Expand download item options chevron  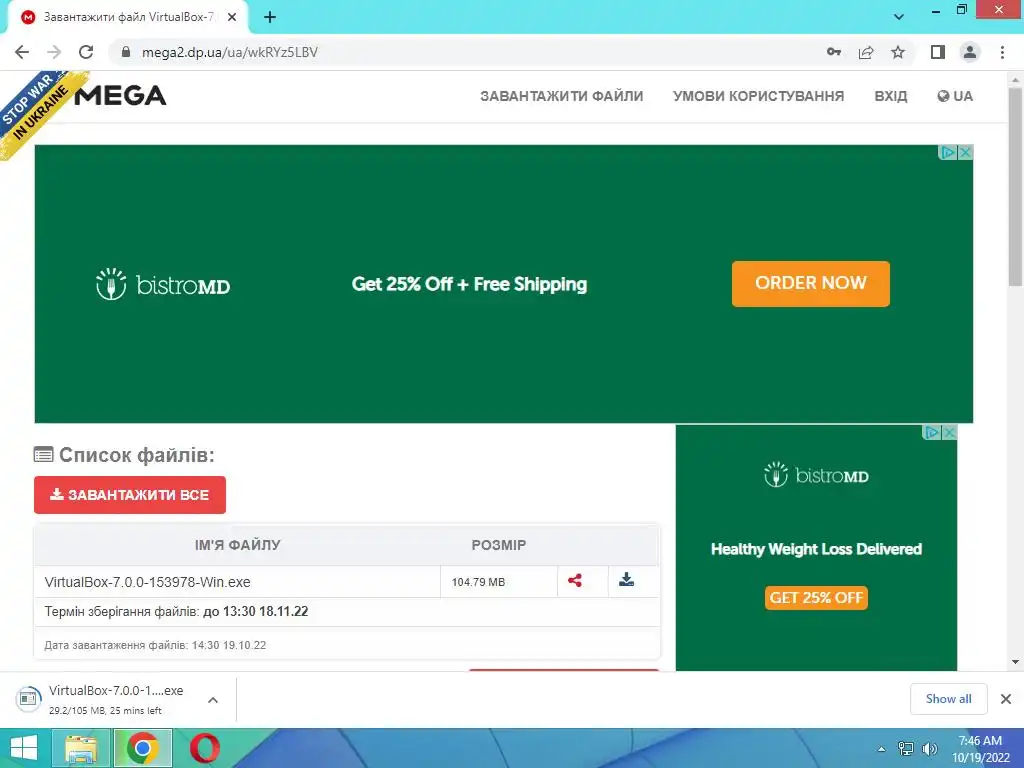pyautogui.click(x=213, y=699)
